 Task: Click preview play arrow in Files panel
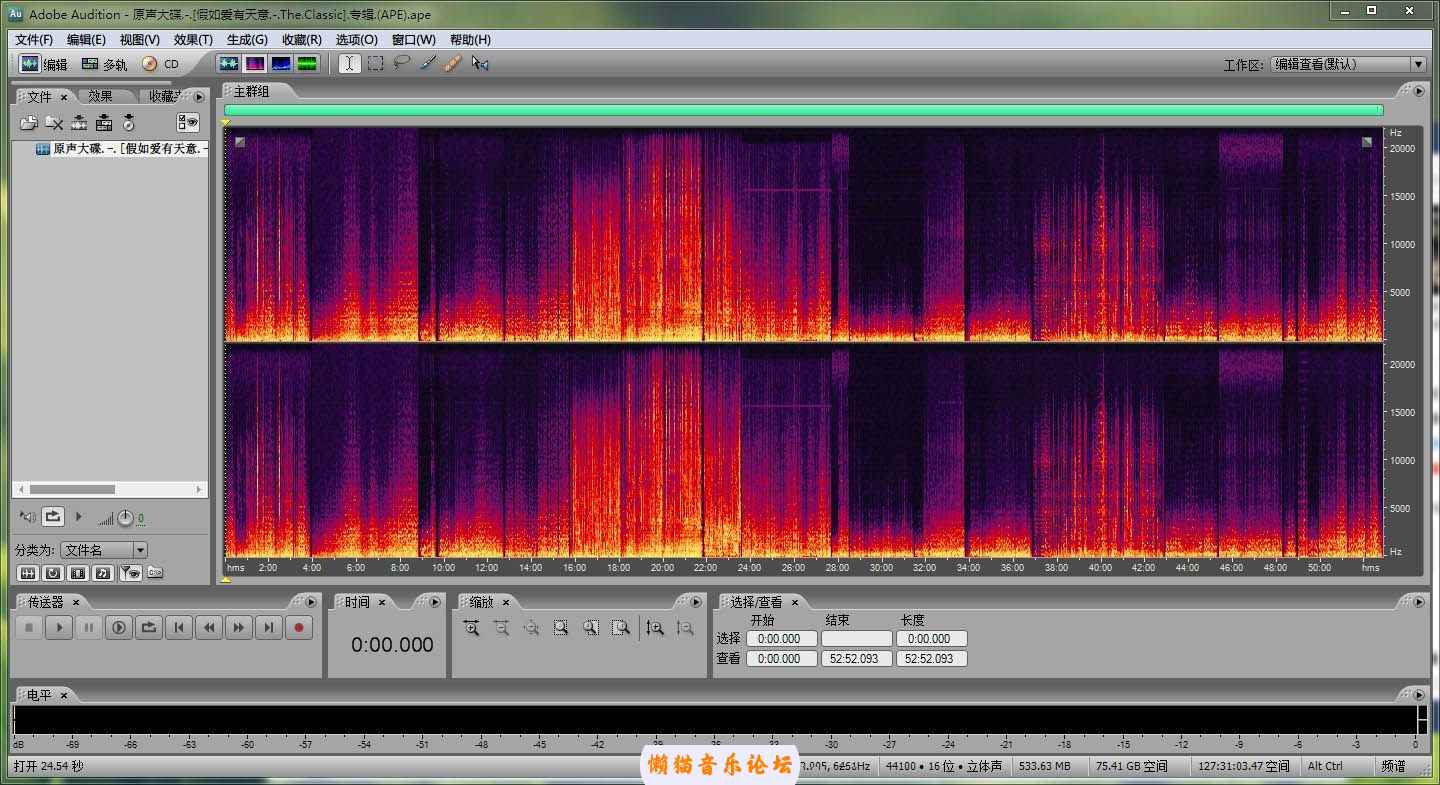(x=79, y=517)
